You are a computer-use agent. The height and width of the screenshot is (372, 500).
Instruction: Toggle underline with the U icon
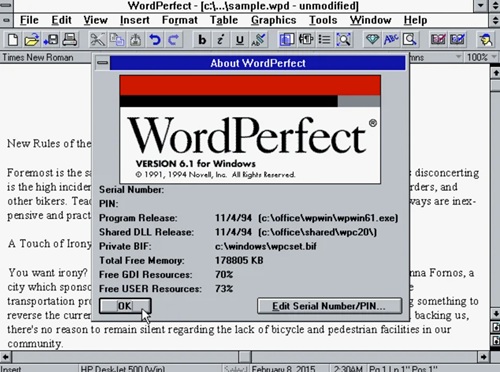(x=239, y=40)
